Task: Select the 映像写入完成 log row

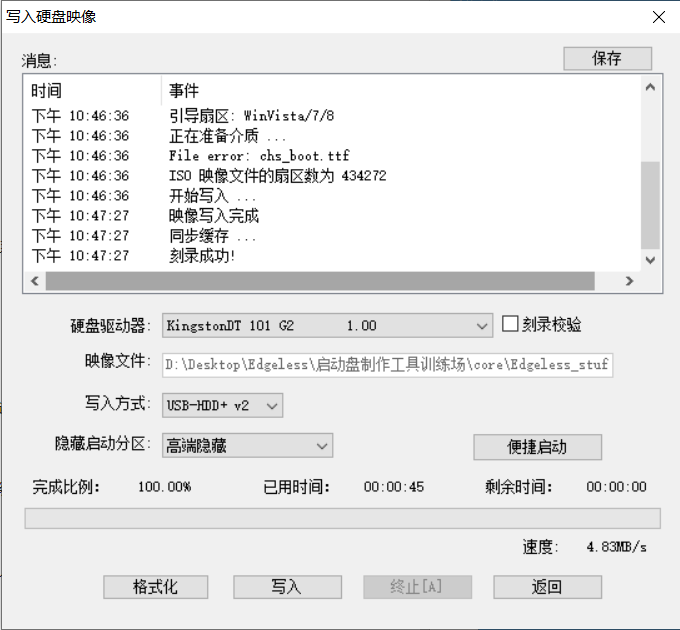Action: tap(332, 215)
